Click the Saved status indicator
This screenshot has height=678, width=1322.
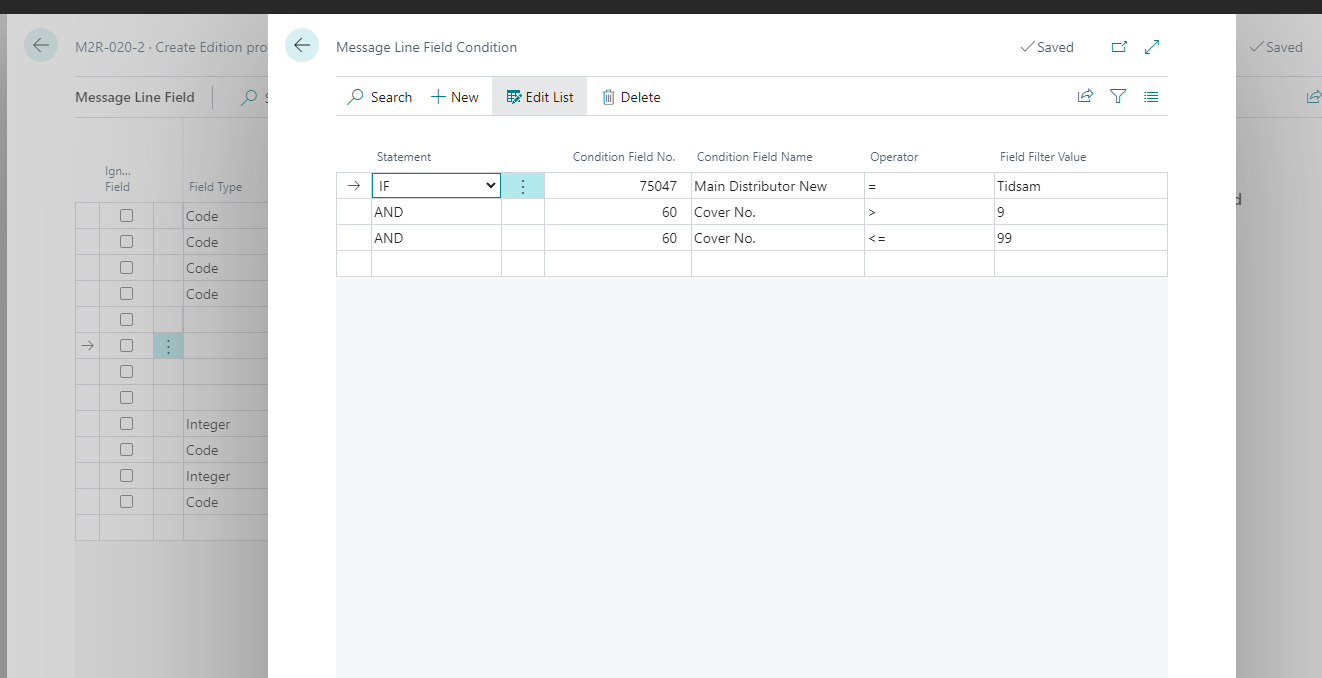click(1047, 47)
